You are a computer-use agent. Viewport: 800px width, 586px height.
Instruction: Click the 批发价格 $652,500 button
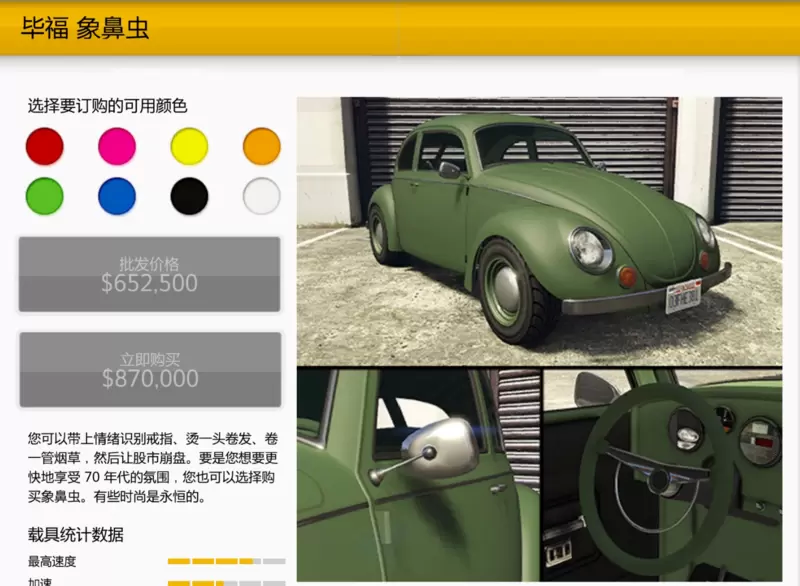click(149, 274)
